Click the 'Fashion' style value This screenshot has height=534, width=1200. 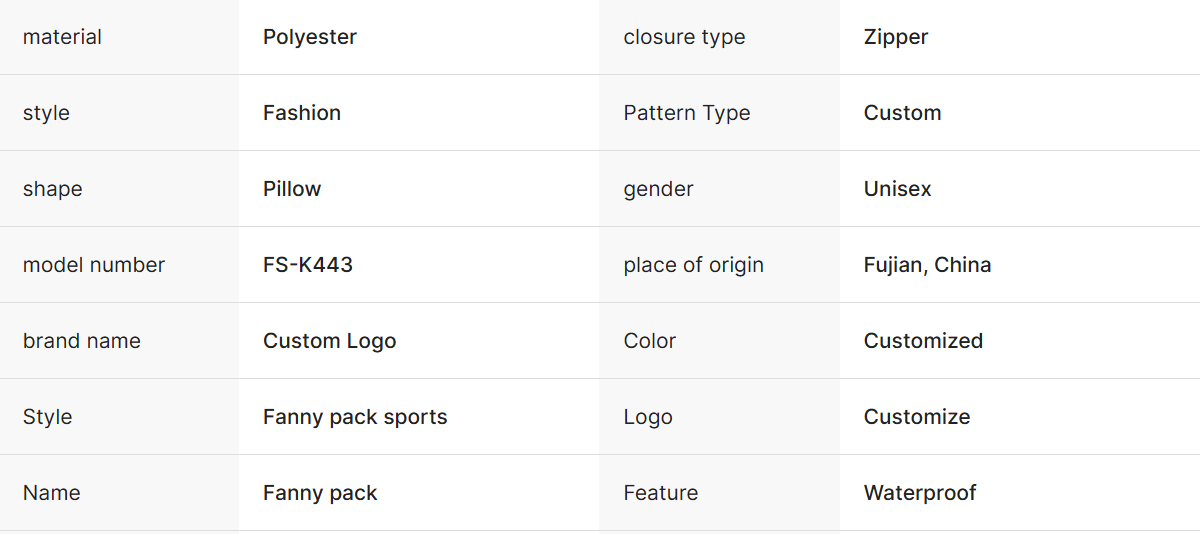tap(302, 113)
